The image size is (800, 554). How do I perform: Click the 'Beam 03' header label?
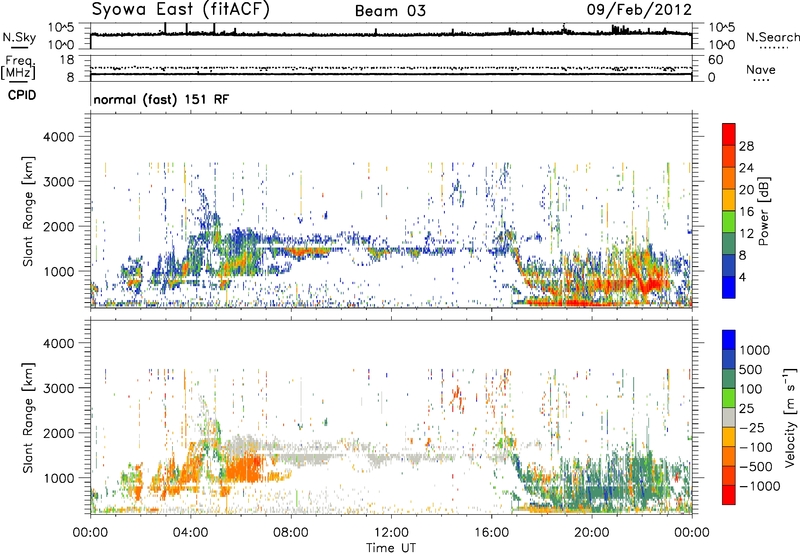[390, 11]
